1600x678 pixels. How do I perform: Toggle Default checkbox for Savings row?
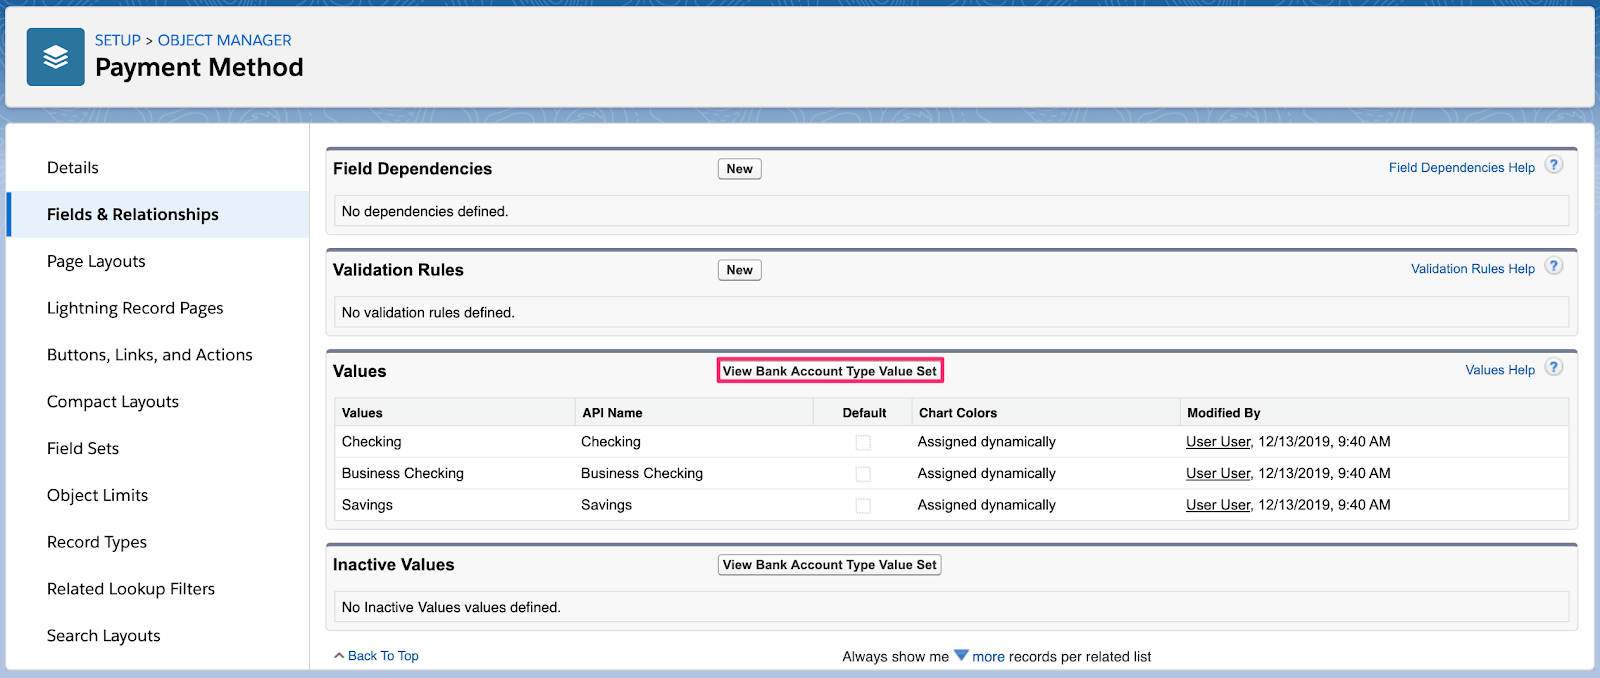pyautogui.click(x=863, y=506)
